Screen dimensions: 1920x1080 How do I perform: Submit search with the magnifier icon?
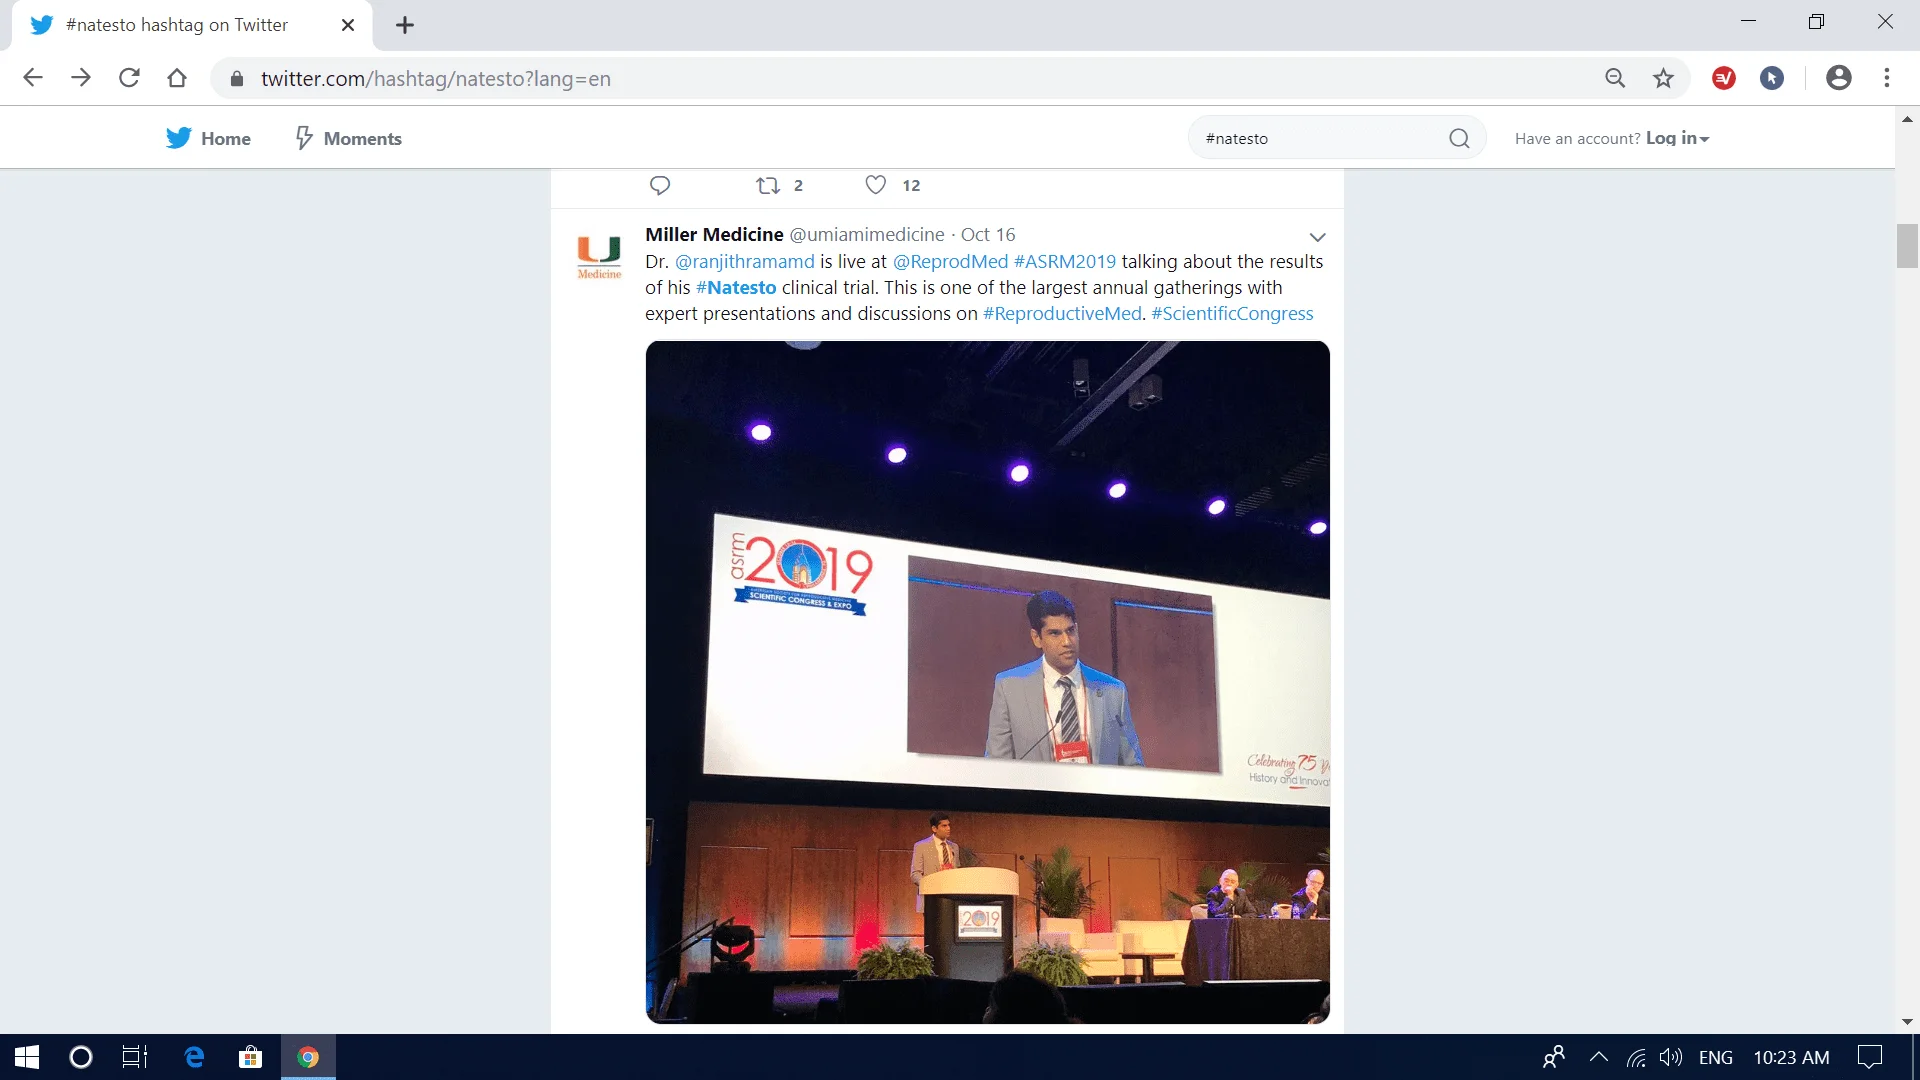1459,138
